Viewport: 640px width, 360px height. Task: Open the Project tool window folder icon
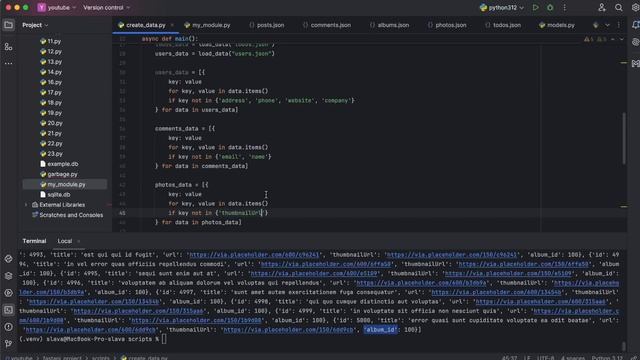point(8,25)
